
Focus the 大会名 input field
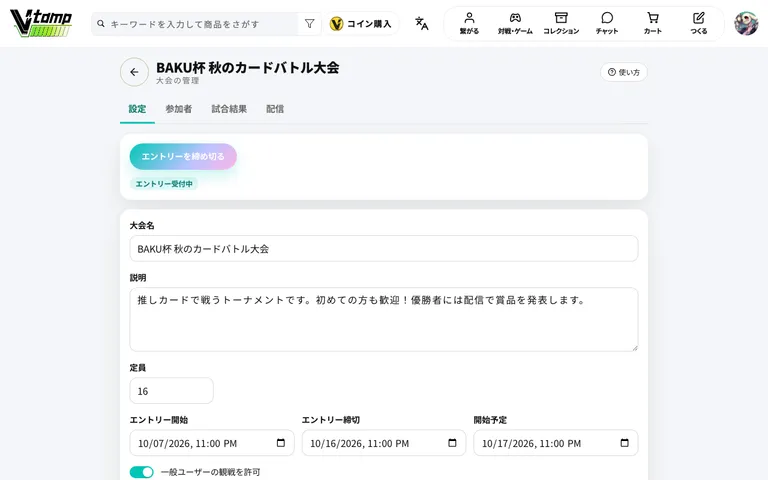point(384,249)
